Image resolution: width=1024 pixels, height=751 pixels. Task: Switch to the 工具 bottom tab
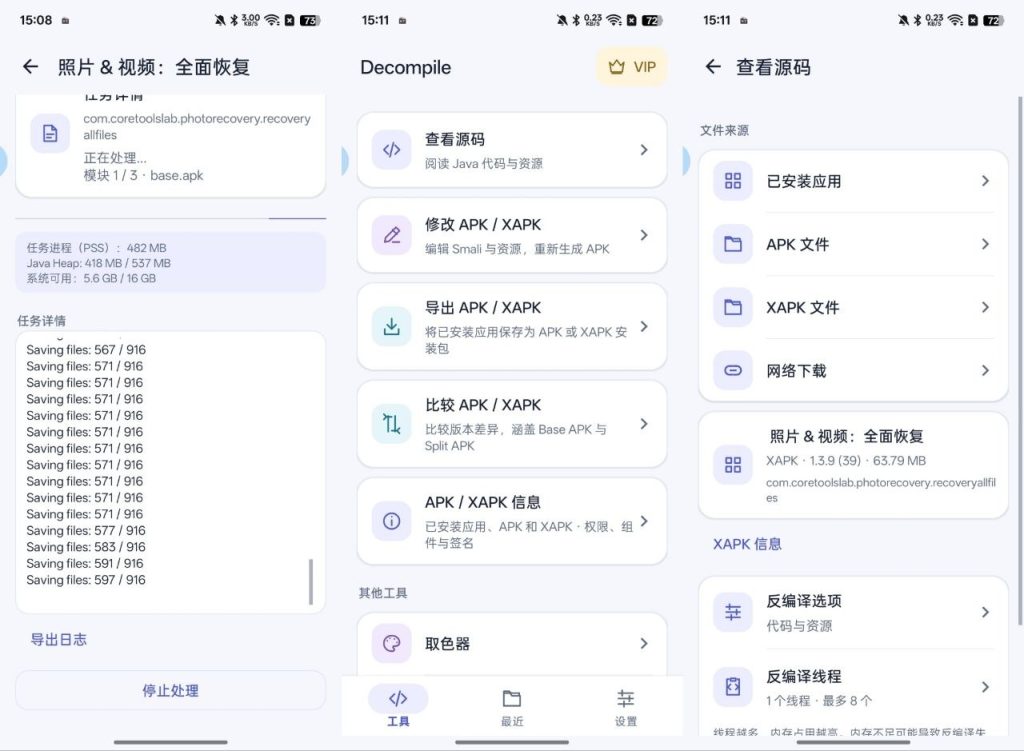tap(398, 707)
